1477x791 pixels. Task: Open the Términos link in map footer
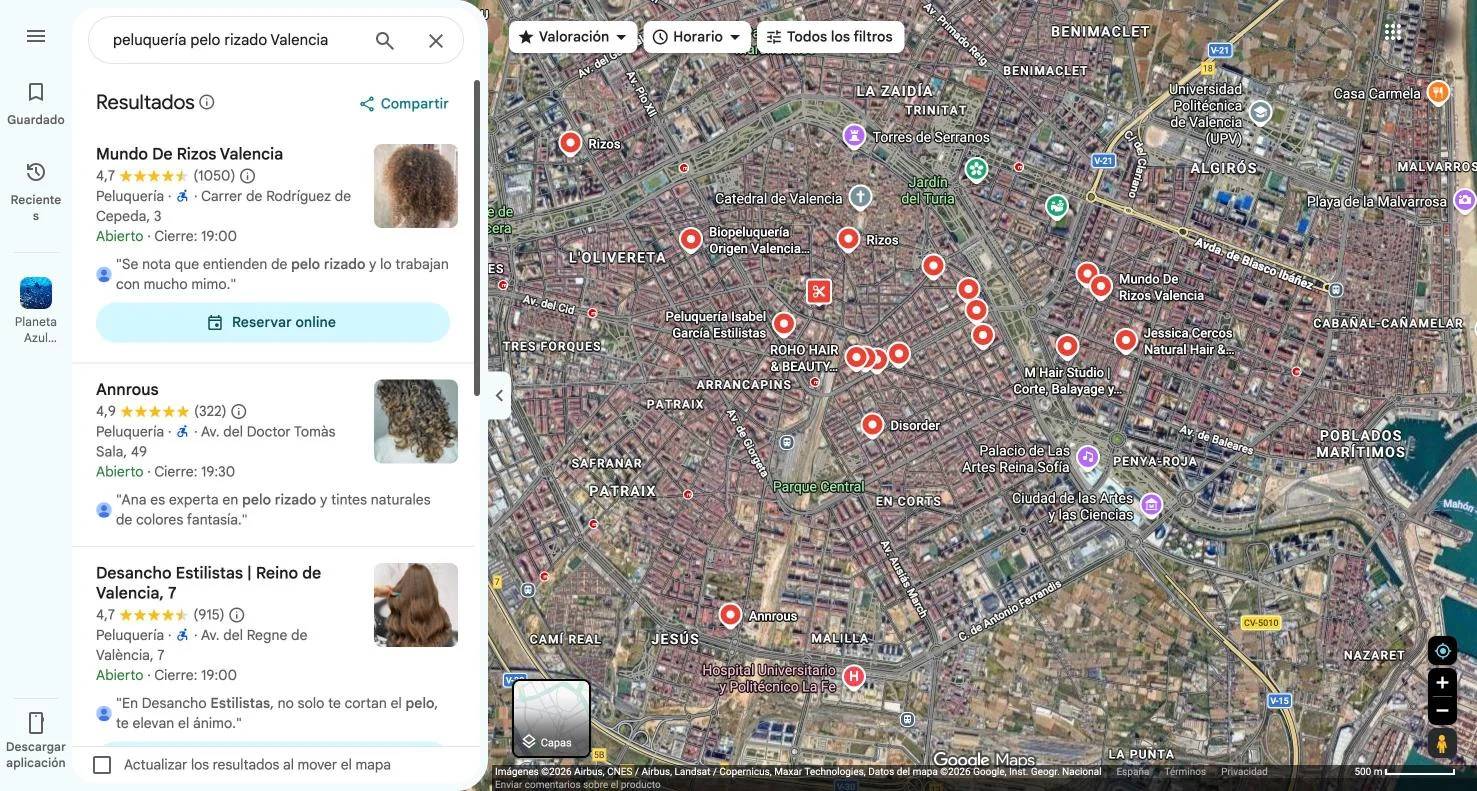1185,772
